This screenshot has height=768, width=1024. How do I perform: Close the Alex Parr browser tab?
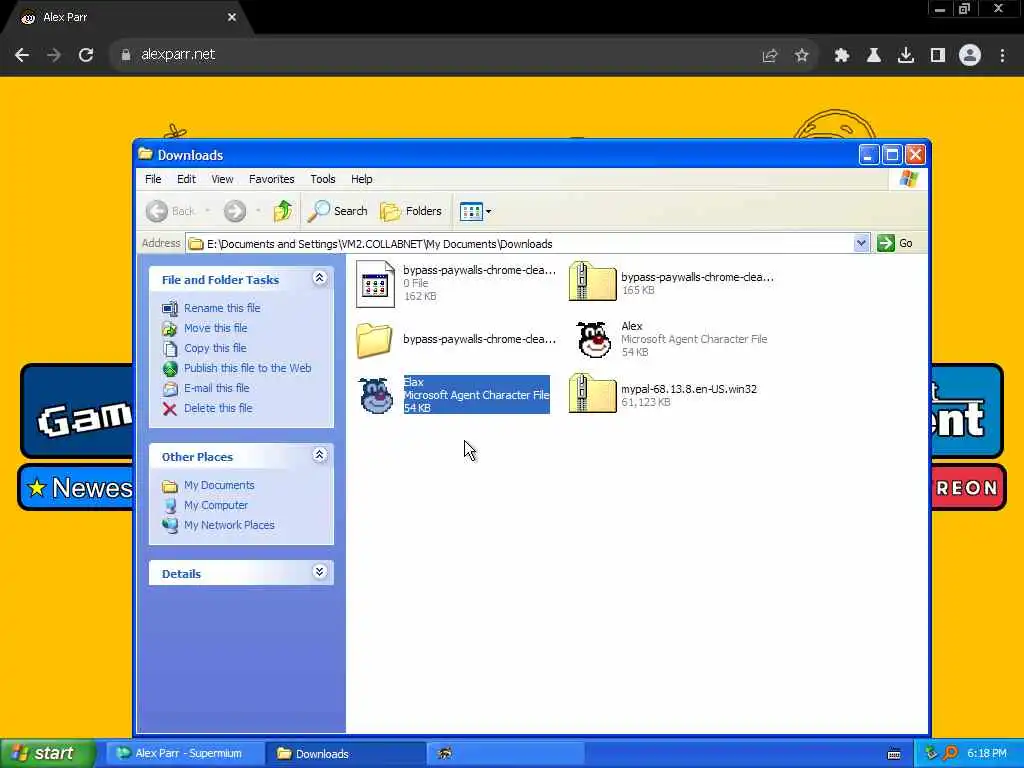[232, 18]
